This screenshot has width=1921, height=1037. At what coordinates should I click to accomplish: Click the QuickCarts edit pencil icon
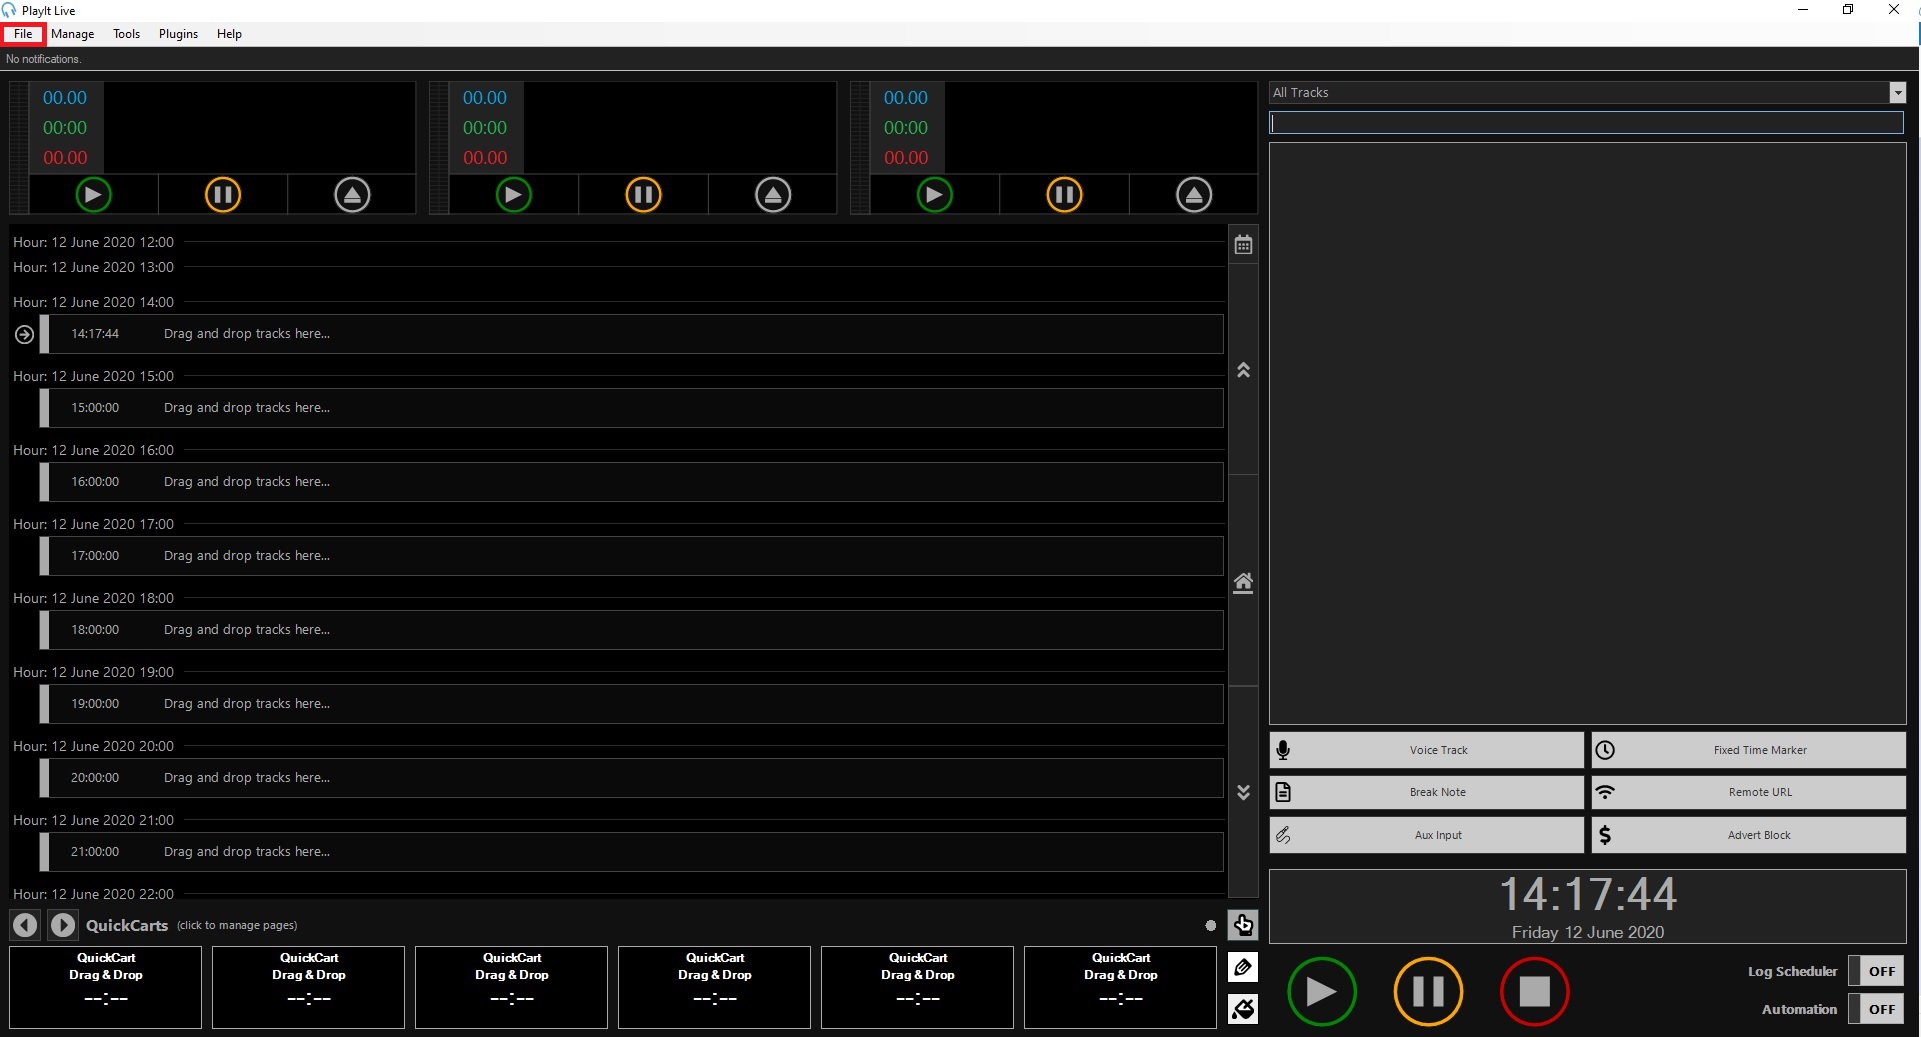[1243, 967]
